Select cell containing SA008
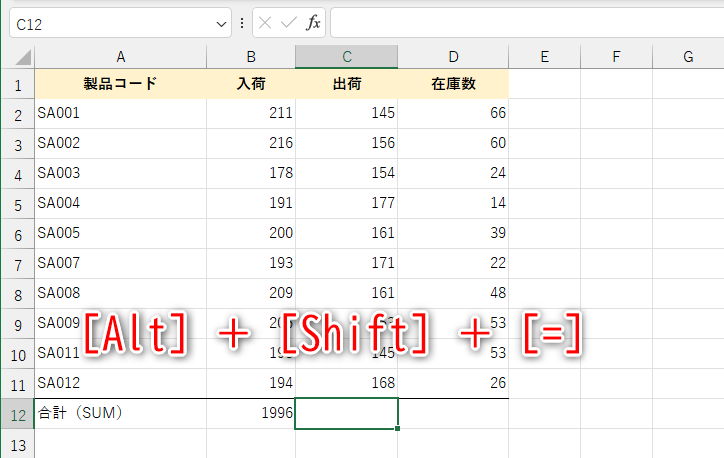The image size is (724, 458). pyautogui.click(x=121, y=294)
